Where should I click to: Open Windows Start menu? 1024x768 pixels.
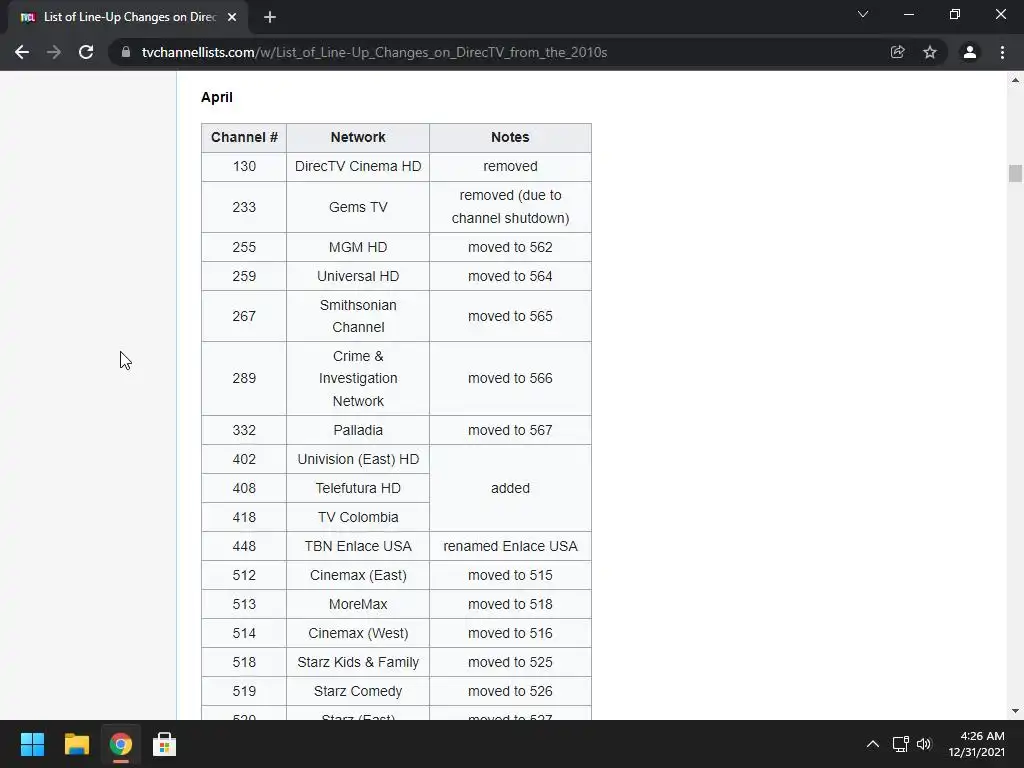(32, 744)
